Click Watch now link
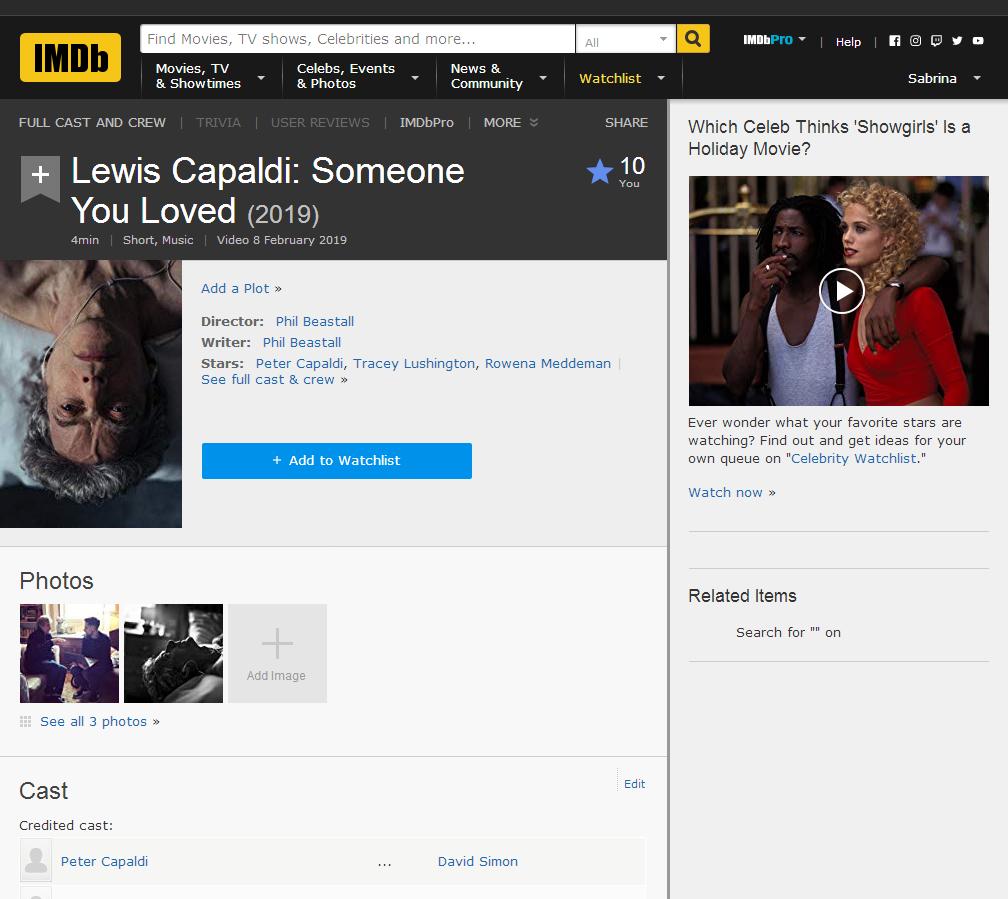The width and height of the screenshot is (1008, 899). pyautogui.click(x=725, y=493)
